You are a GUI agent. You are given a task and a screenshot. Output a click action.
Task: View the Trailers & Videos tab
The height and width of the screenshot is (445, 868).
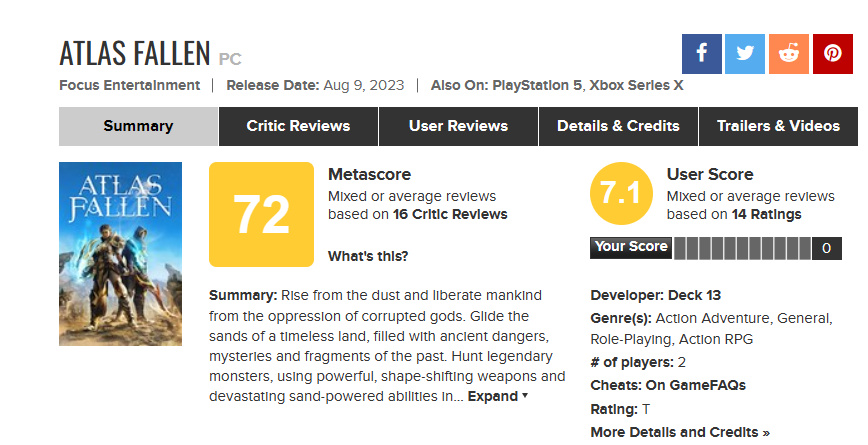(x=778, y=126)
